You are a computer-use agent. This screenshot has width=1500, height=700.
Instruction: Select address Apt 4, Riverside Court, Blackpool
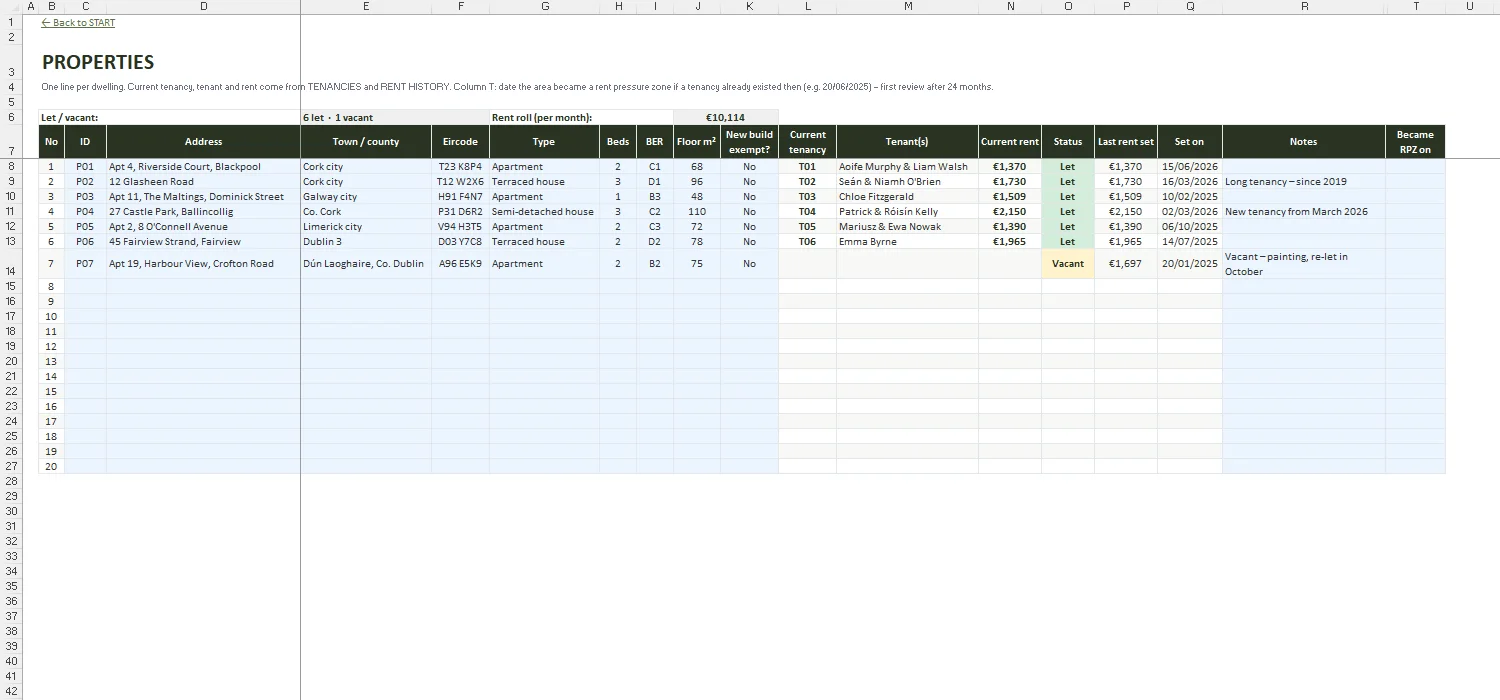203,167
